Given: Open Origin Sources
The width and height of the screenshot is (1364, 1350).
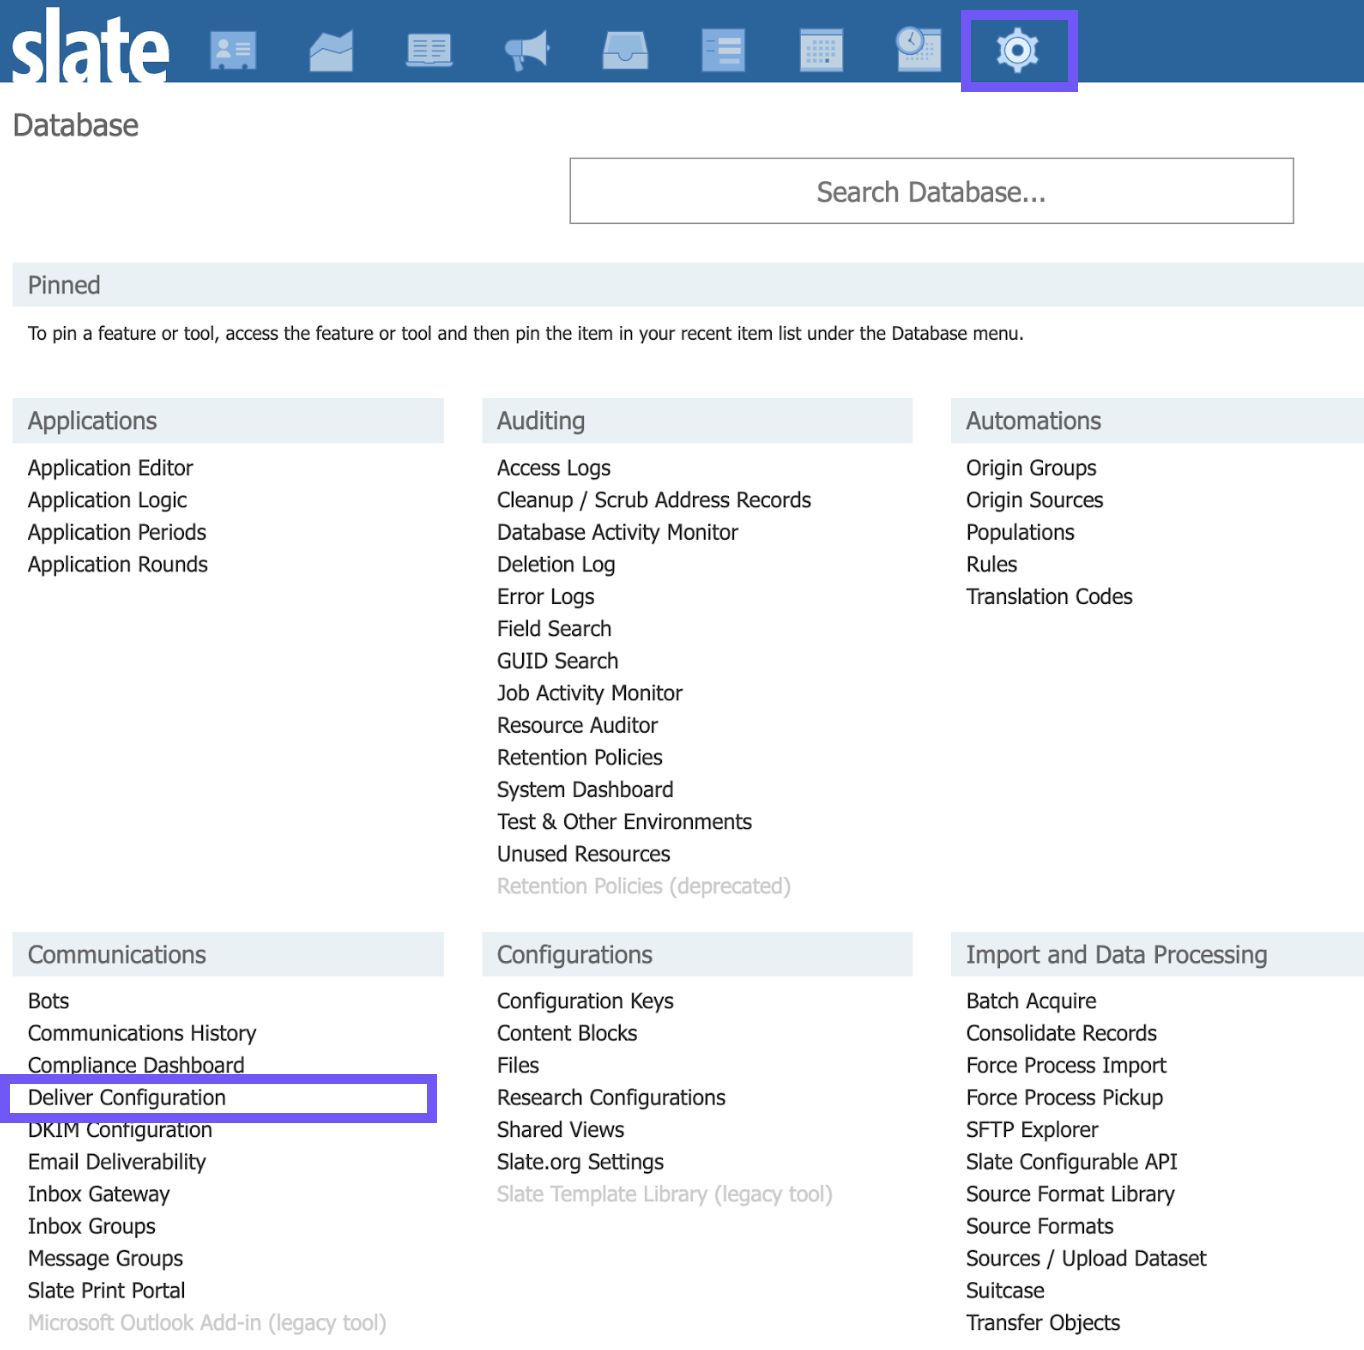Looking at the screenshot, I should pyautogui.click(x=1035, y=500).
